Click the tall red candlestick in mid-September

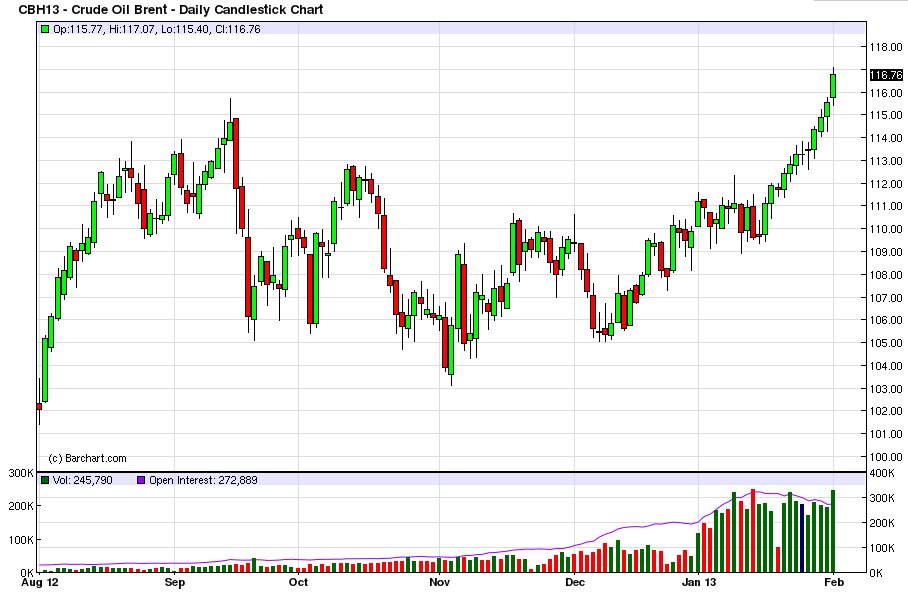coord(236,154)
